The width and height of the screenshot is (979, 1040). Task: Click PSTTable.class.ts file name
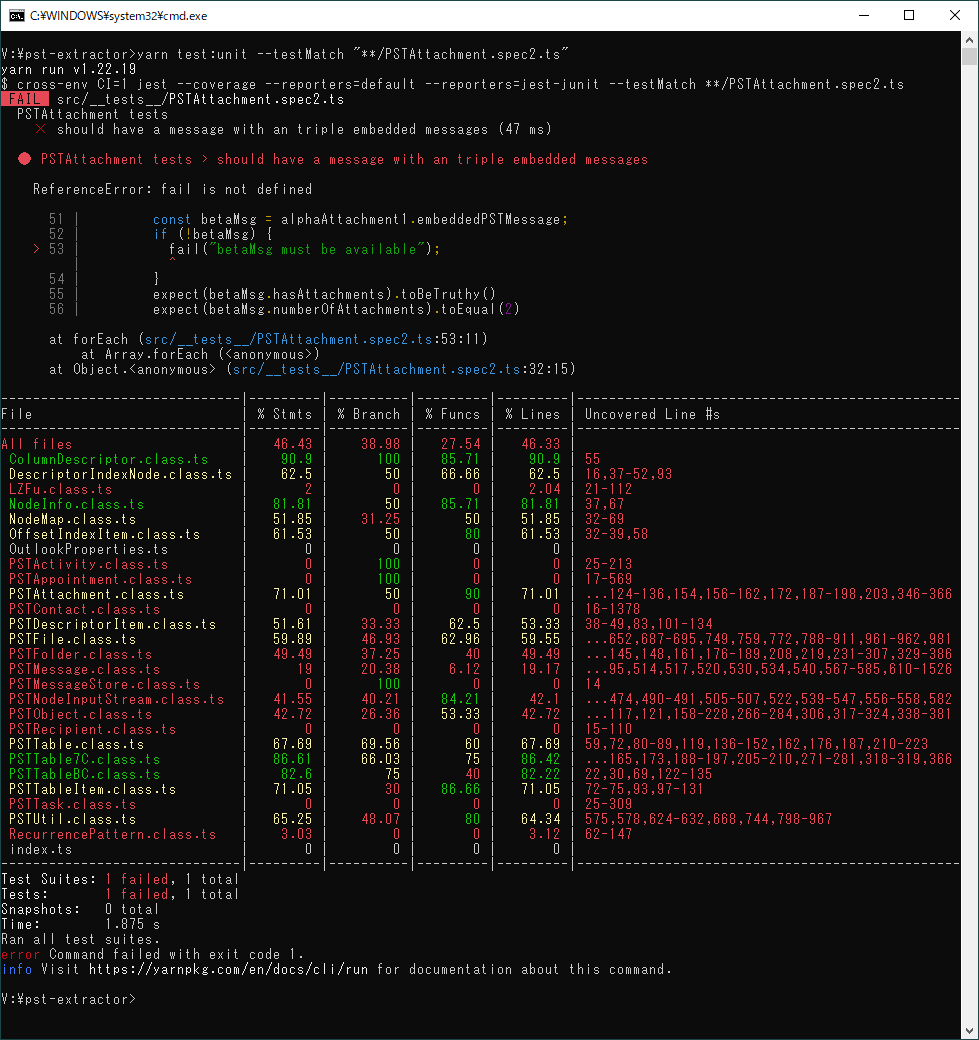[76, 745]
